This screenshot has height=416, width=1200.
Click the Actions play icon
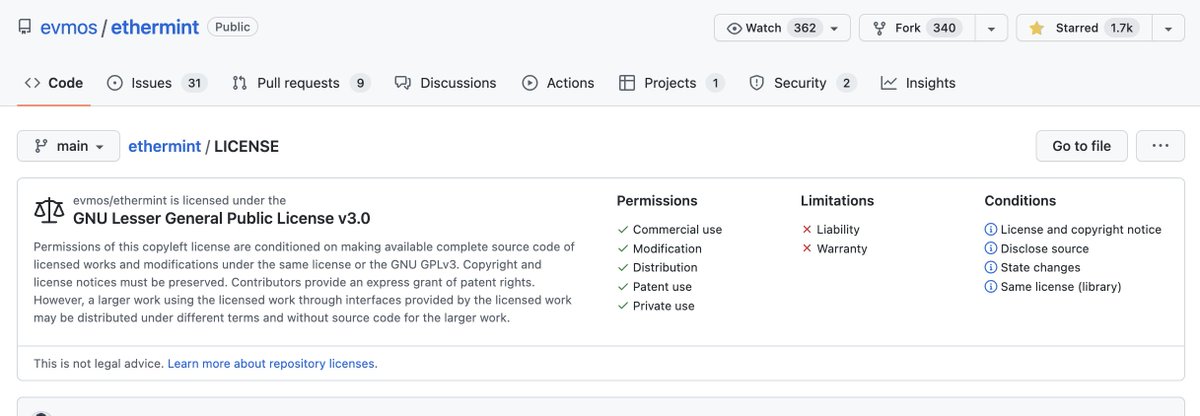pos(530,83)
